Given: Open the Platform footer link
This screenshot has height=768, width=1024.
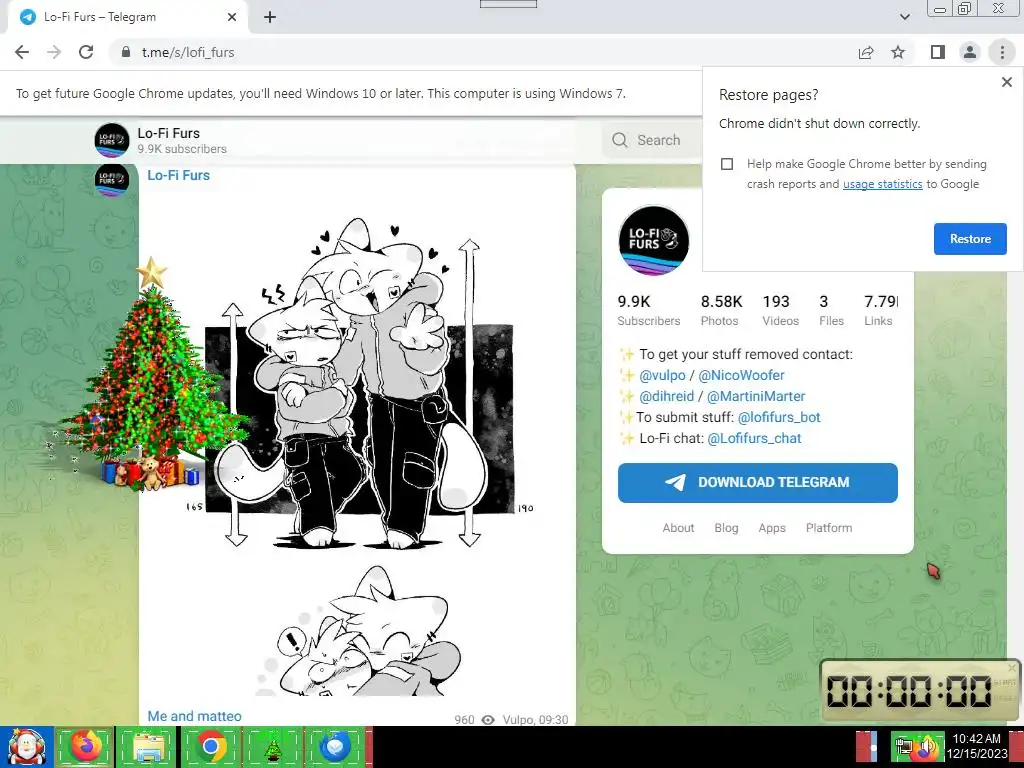Looking at the screenshot, I should click(x=829, y=528).
